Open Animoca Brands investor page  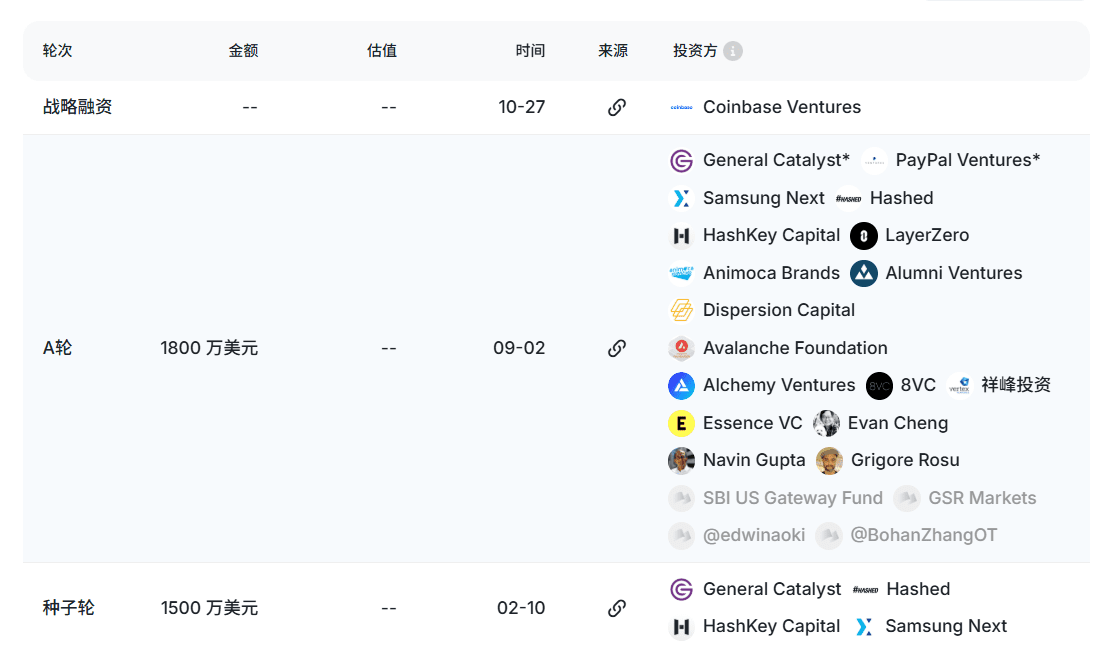(771, 273)
